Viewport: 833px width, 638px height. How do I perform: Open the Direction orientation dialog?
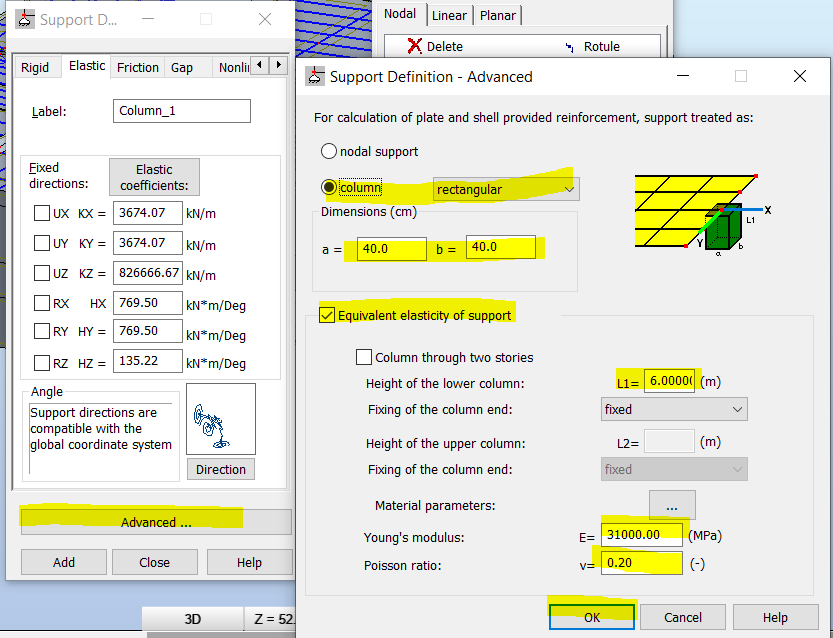220,468
